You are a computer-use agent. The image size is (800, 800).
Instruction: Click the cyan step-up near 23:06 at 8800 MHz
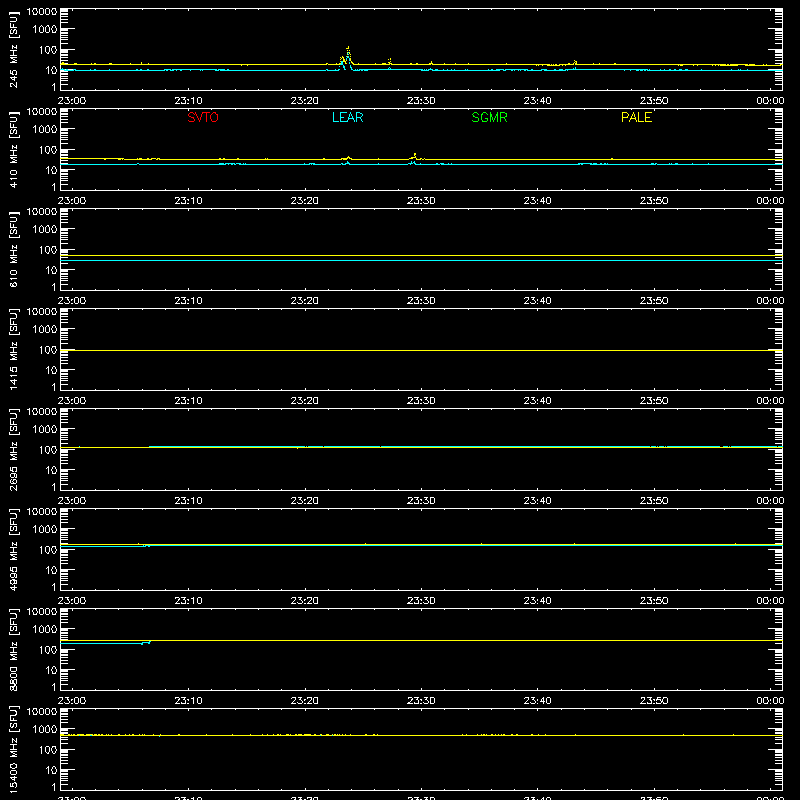coord(146,642)
